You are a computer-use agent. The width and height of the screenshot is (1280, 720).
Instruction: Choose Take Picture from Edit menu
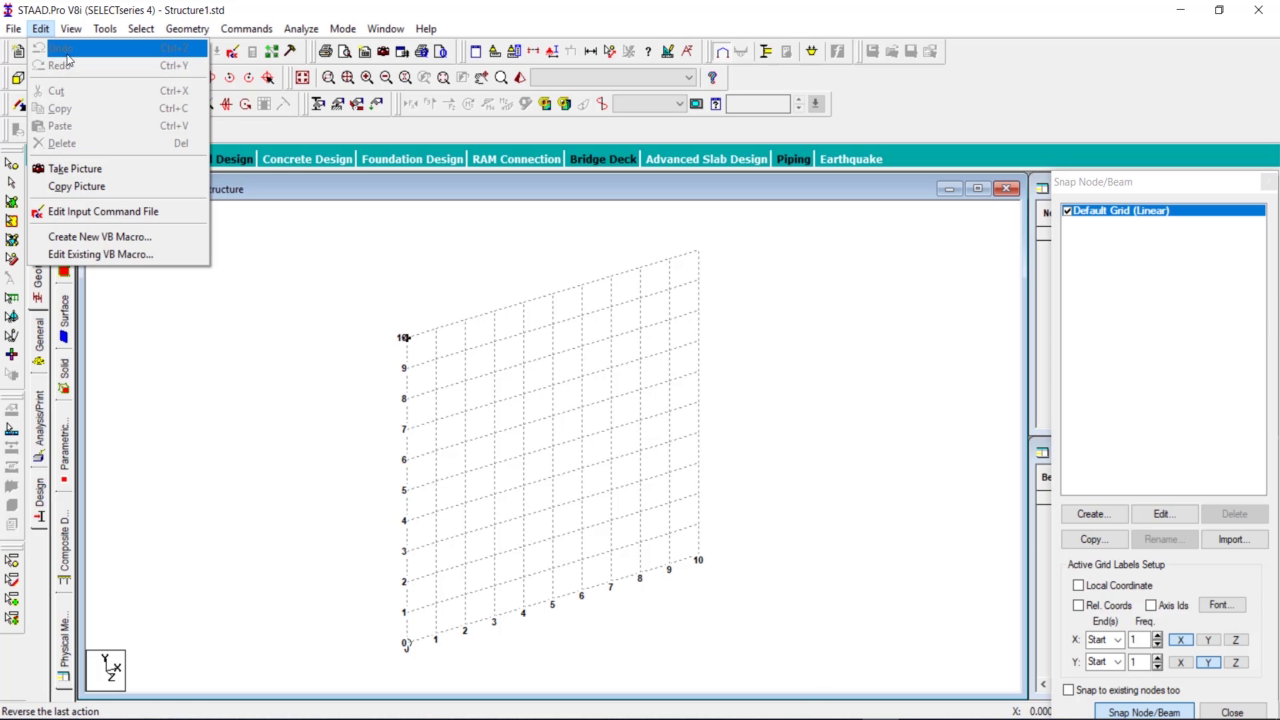75,169
